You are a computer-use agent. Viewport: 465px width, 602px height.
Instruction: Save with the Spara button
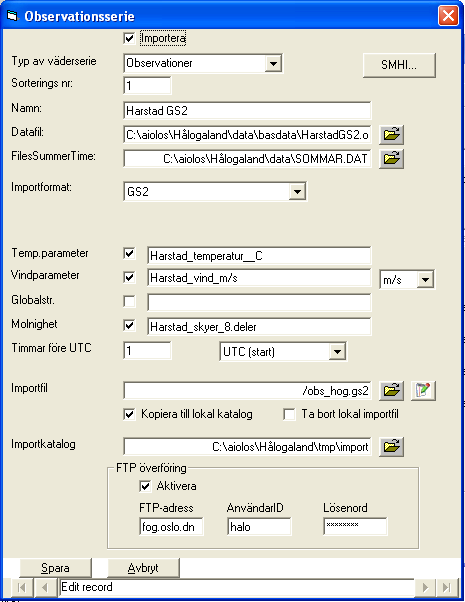click(x=56, y=568)
